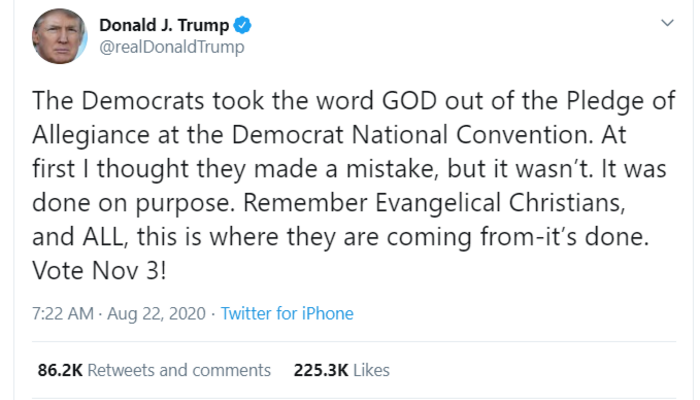700x400 pixels.
Task: Open the tweet options chevron menu
Action: click(667, 23)
